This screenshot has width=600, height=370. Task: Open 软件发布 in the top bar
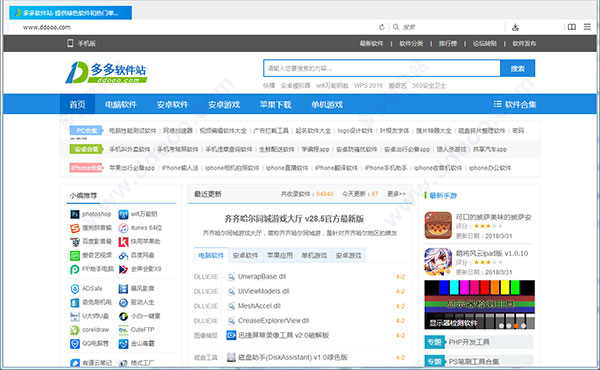pos(524,44)
